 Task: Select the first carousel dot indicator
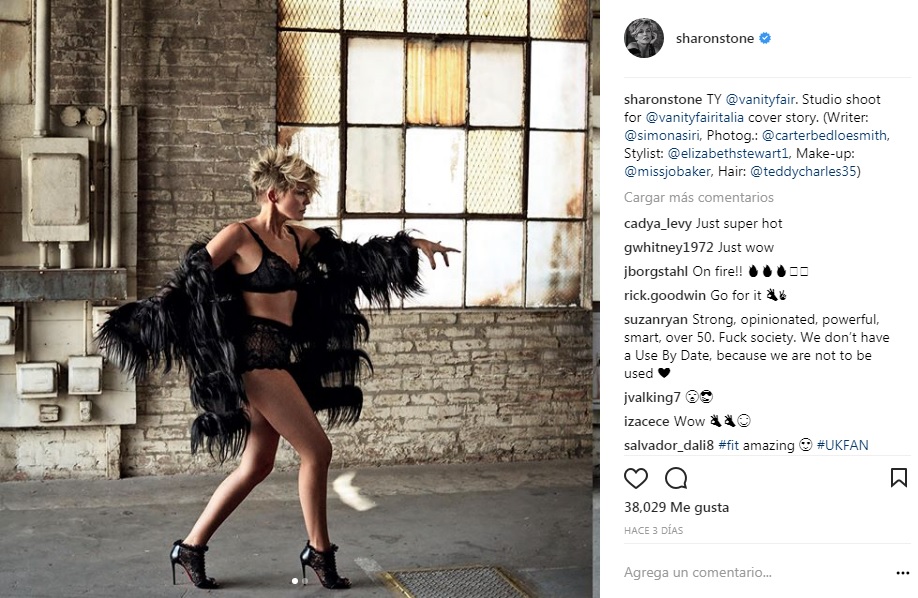(294, 581)
